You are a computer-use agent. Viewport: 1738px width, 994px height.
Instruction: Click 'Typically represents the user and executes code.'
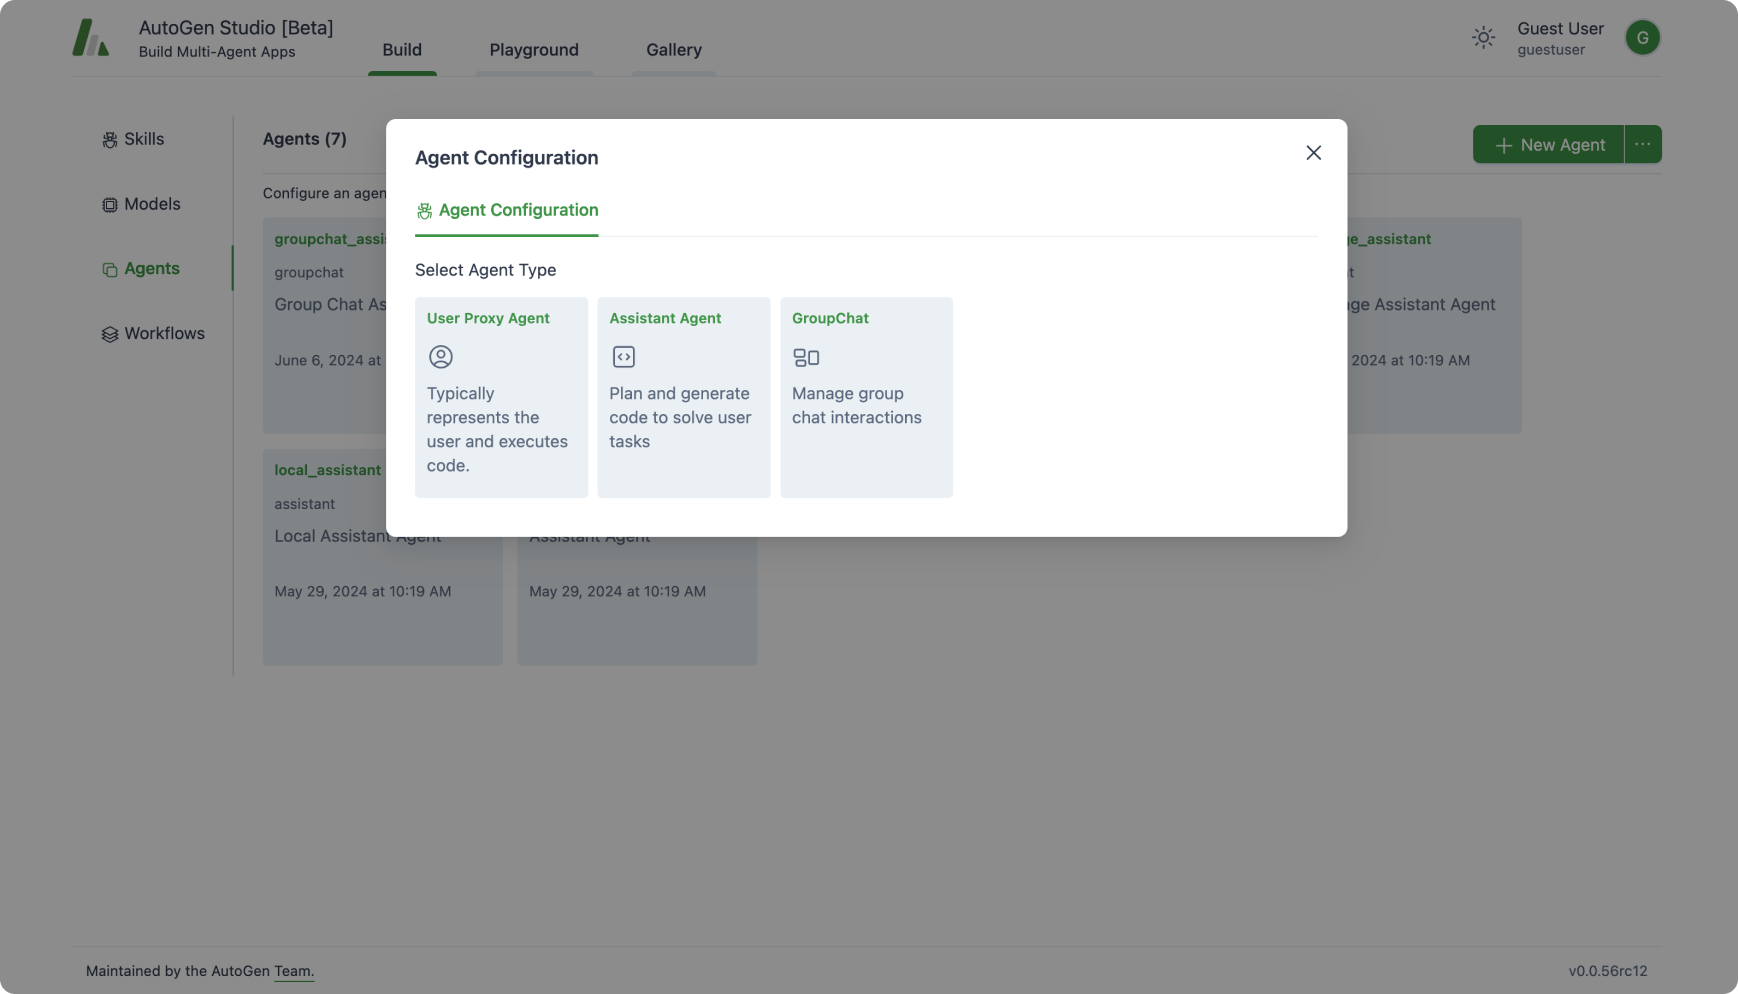pos(497,430)
